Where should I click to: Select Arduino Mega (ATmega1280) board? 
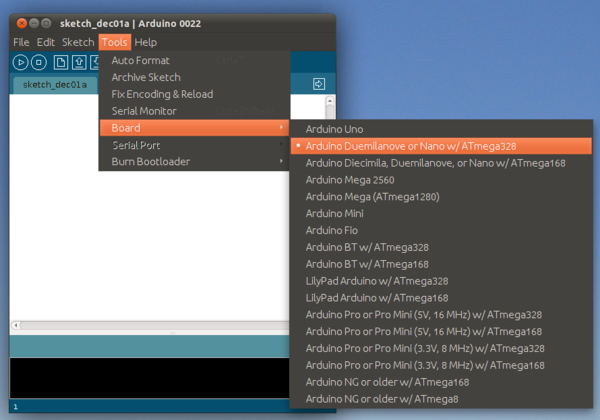click(x=441, y=197)
